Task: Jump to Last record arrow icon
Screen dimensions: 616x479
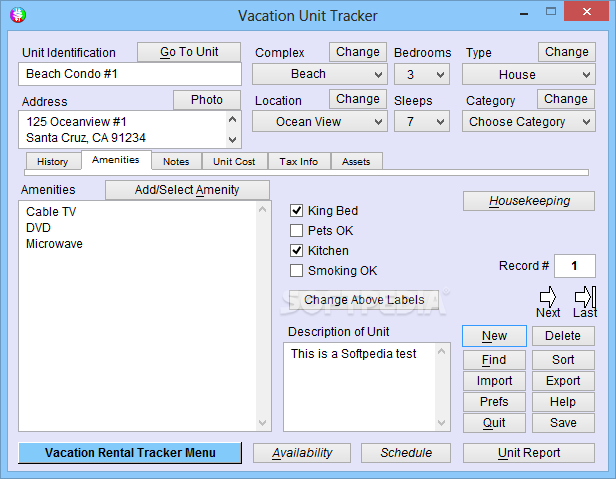Action: [585, 297]
